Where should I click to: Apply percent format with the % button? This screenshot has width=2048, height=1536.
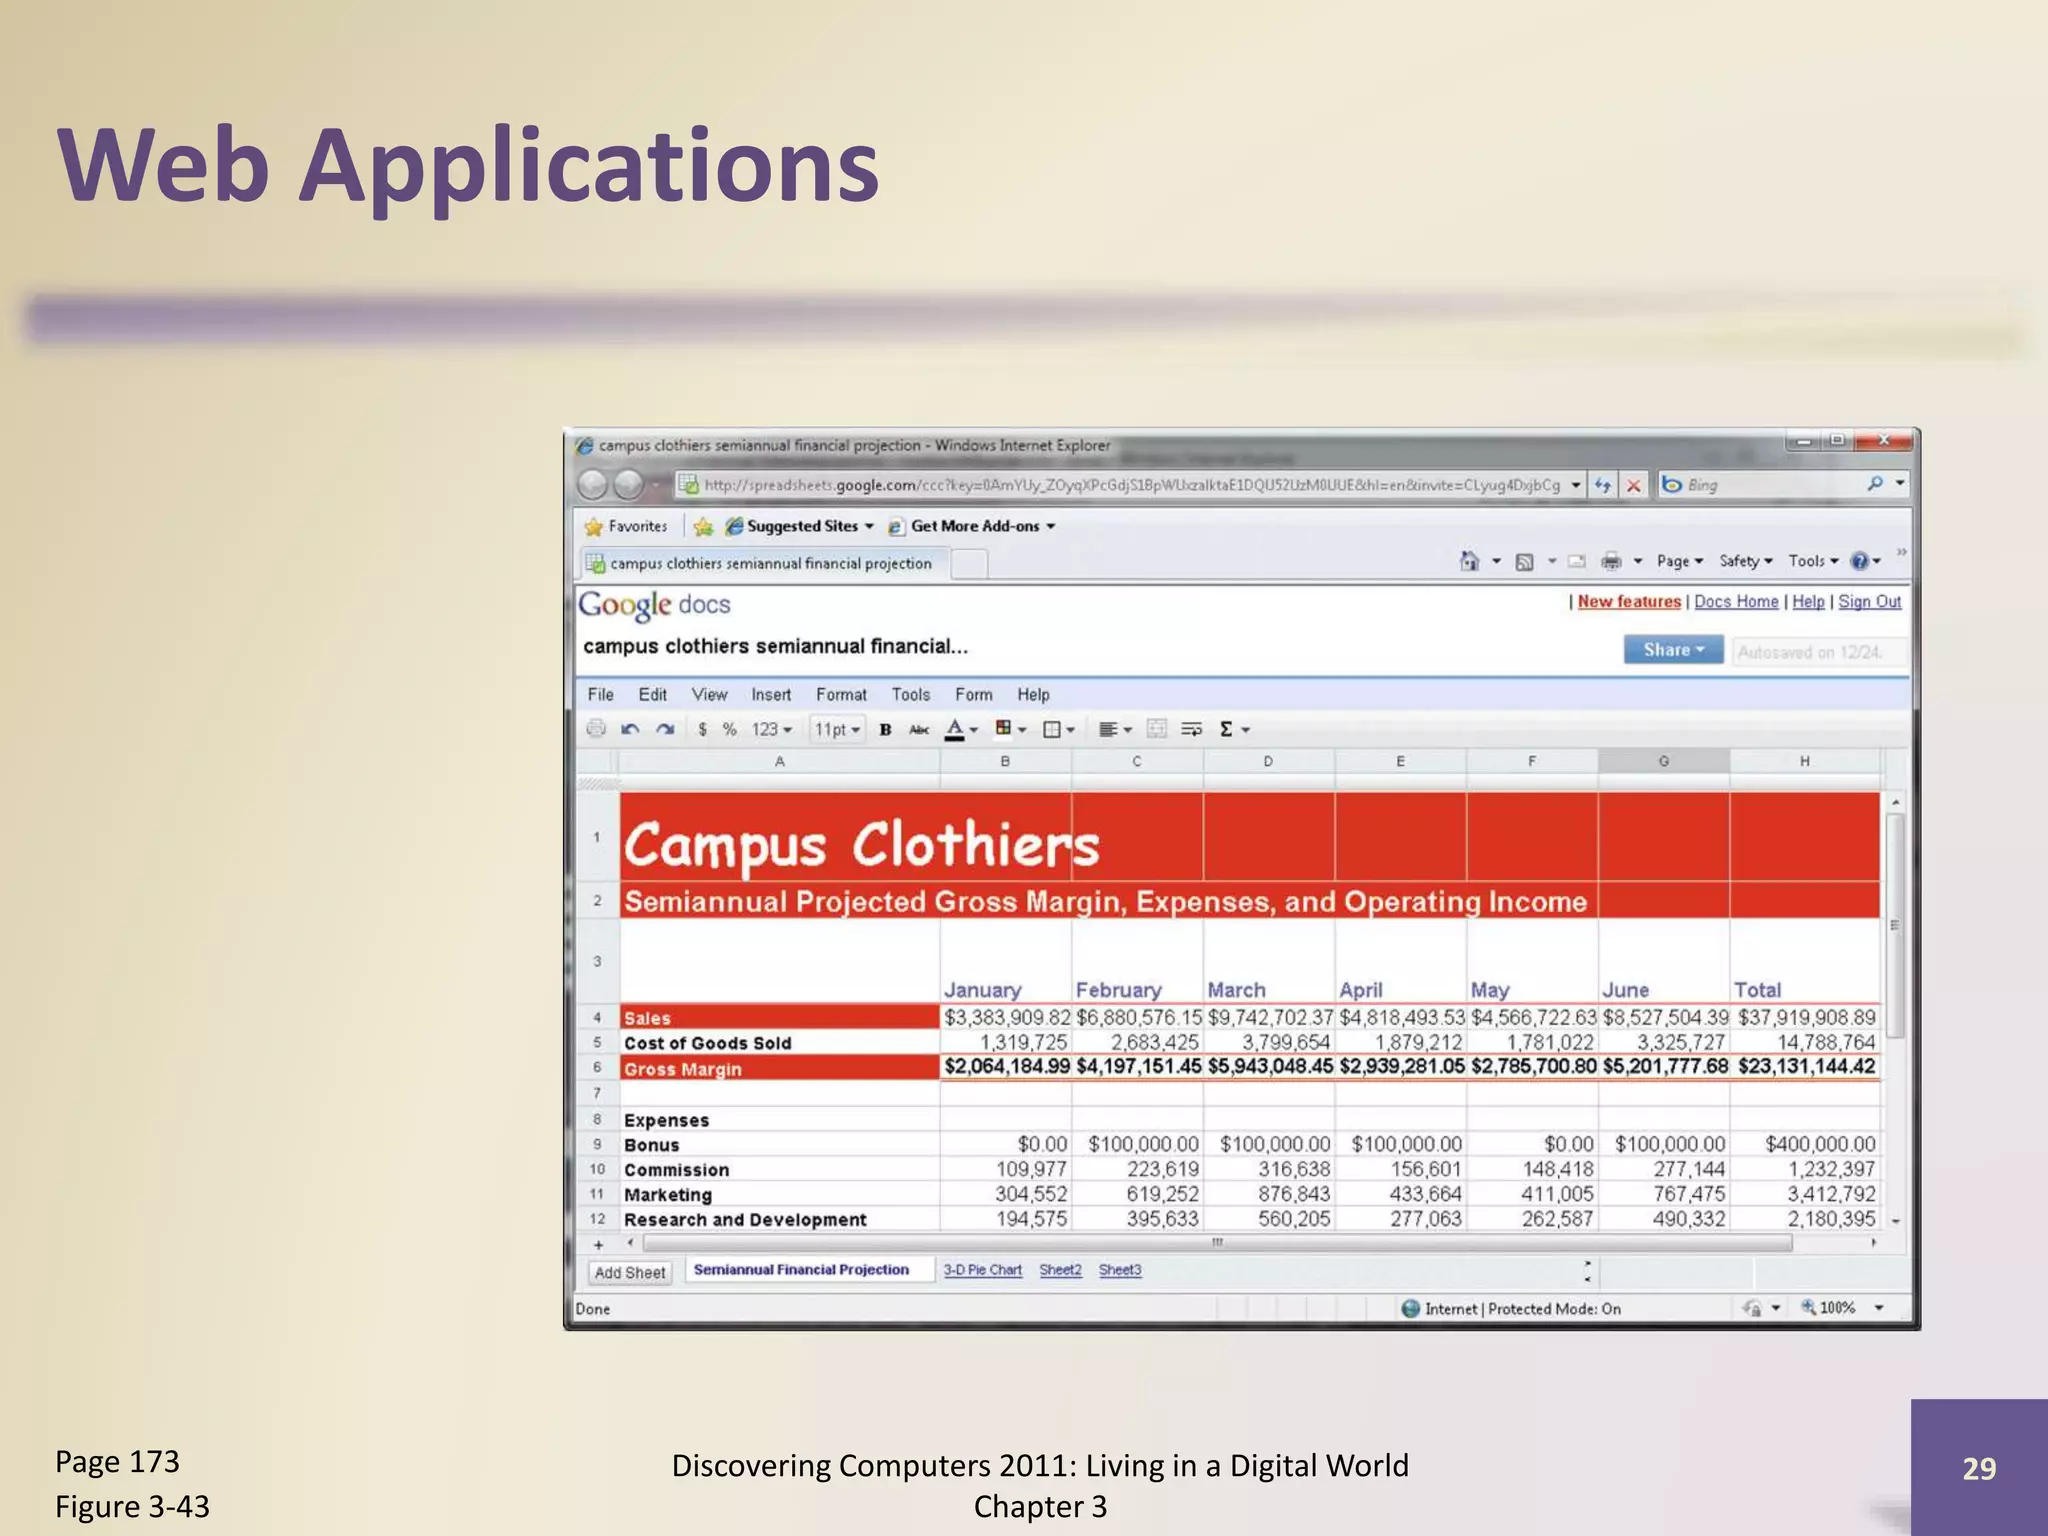pos(730,729)
